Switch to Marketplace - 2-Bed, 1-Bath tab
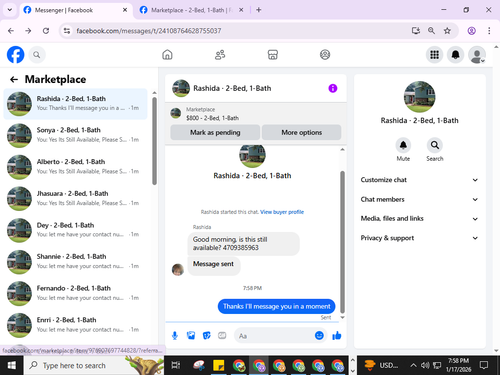This screenshot has height=375, width=500. (192, 10)
